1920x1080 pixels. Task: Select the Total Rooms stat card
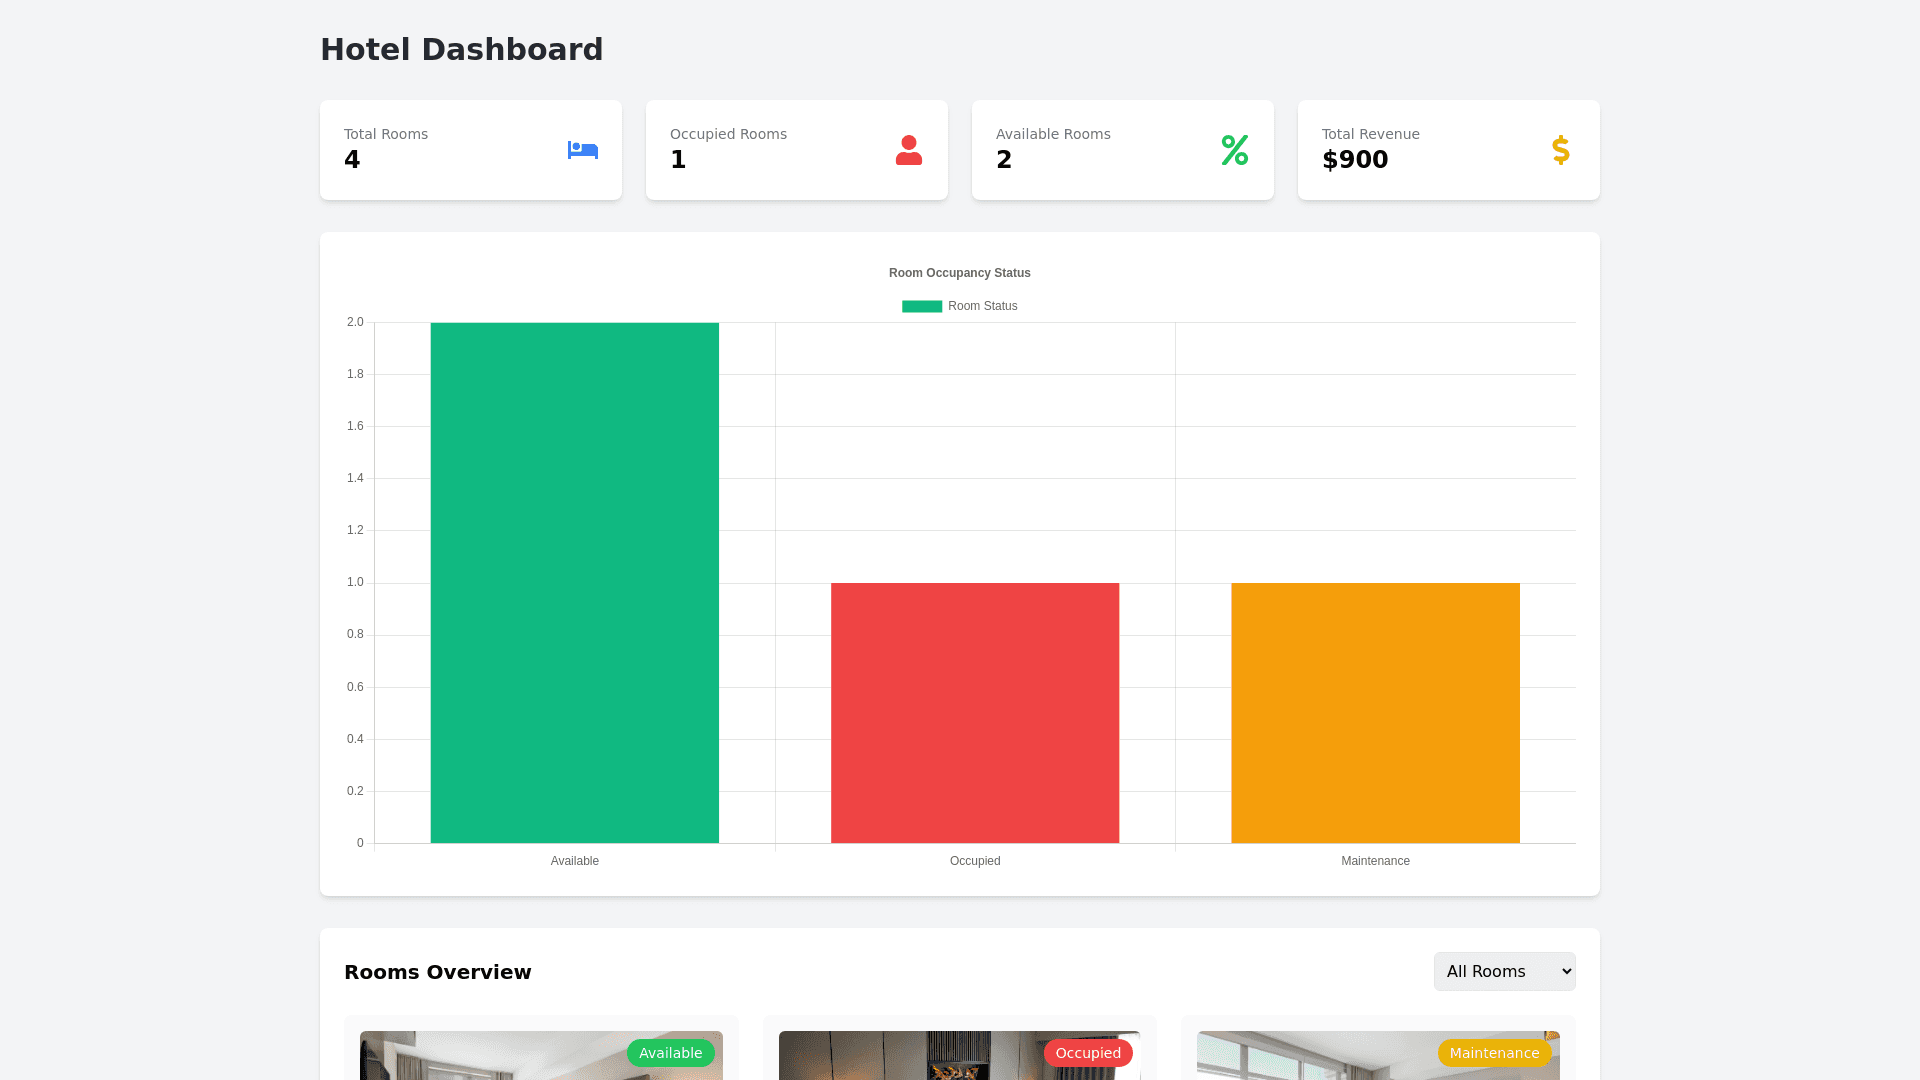pos(470,150)
